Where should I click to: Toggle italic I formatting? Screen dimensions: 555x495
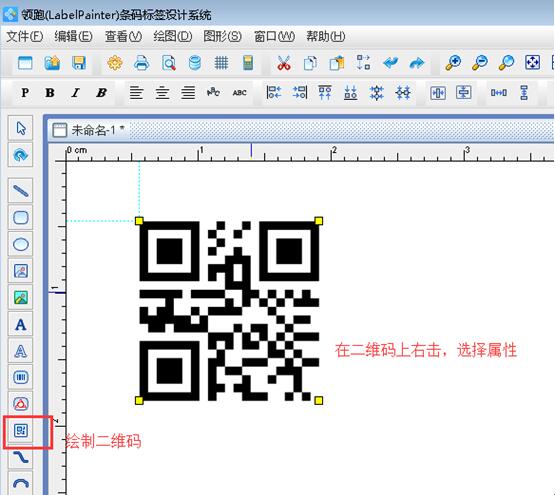75,93
